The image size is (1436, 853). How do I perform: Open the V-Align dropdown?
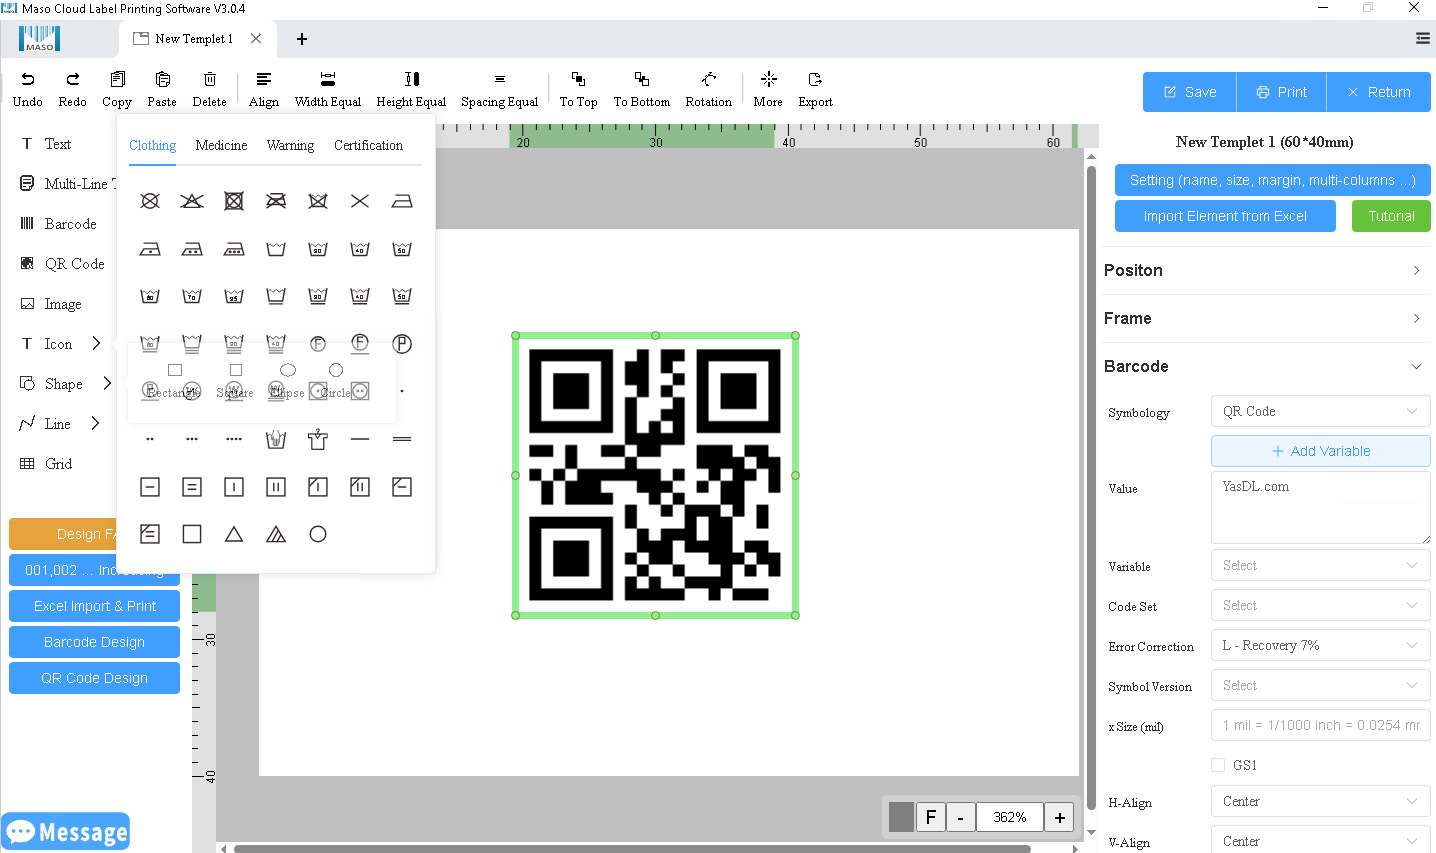pos(1320,841)
